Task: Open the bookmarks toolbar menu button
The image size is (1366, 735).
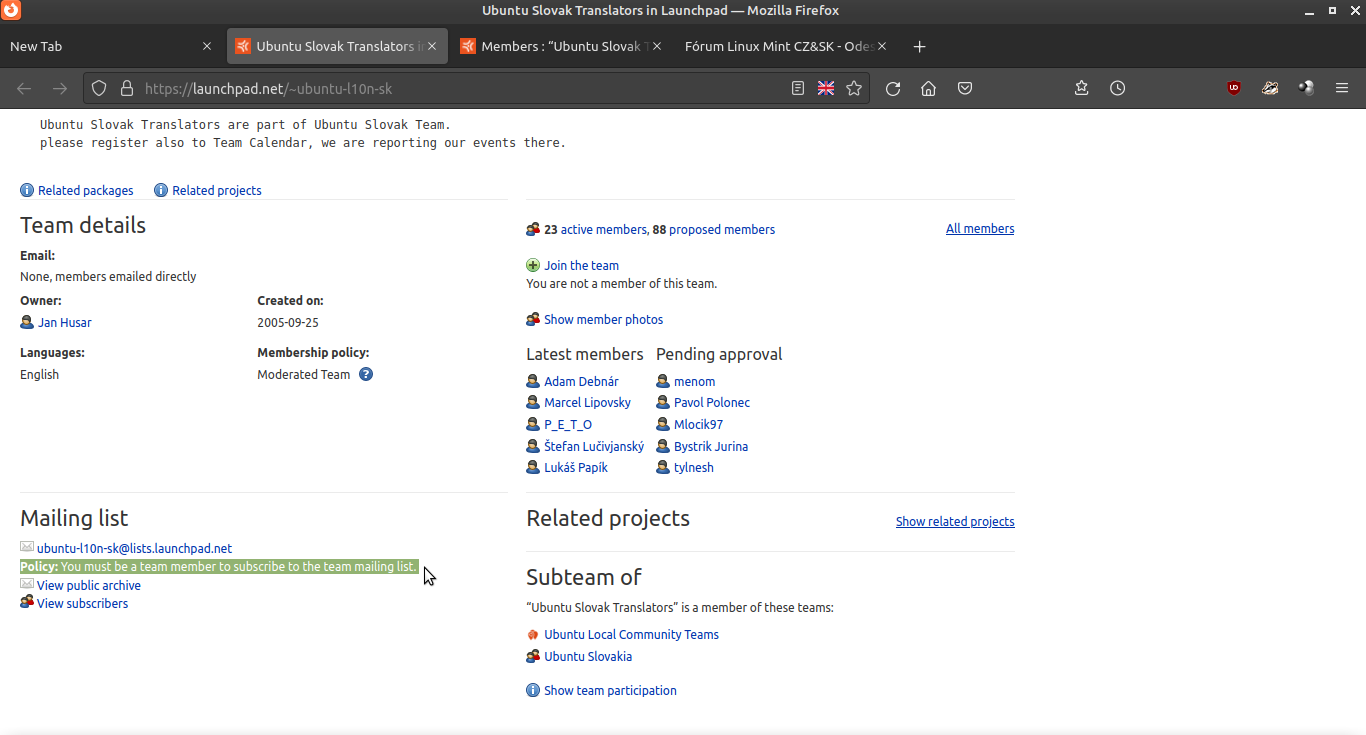Action: tap(1081, 88)
